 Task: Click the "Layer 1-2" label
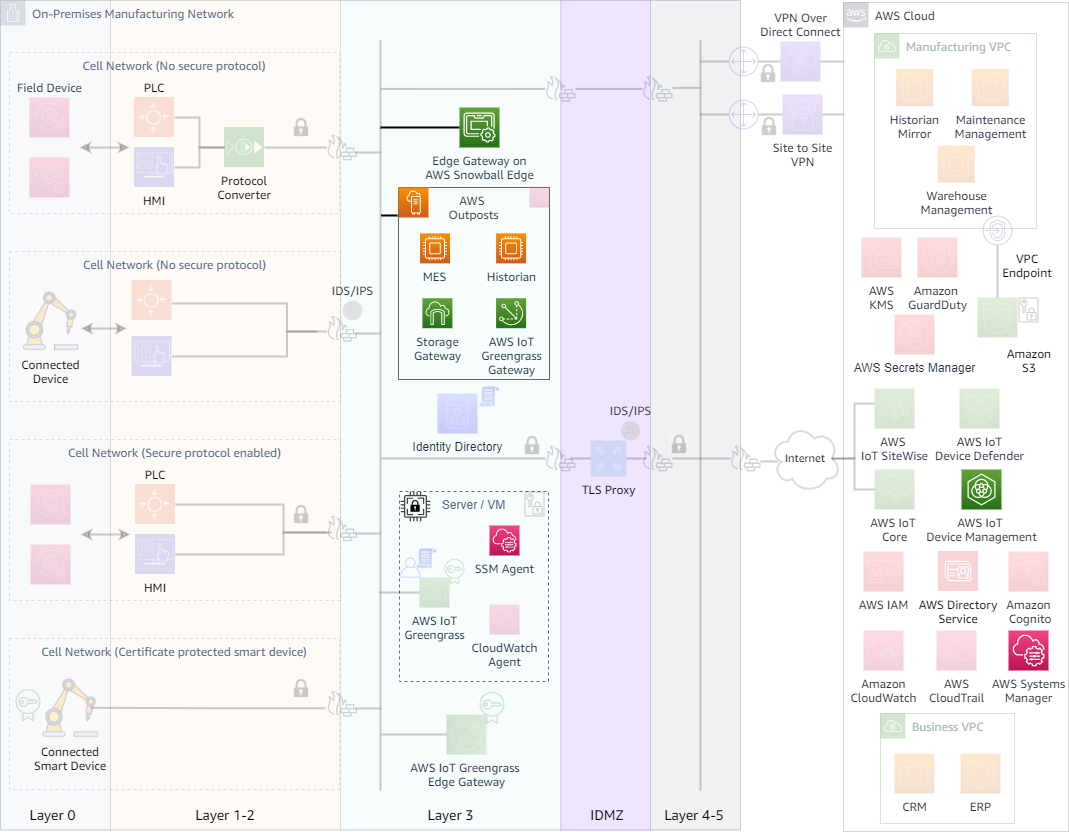[225, 816]
